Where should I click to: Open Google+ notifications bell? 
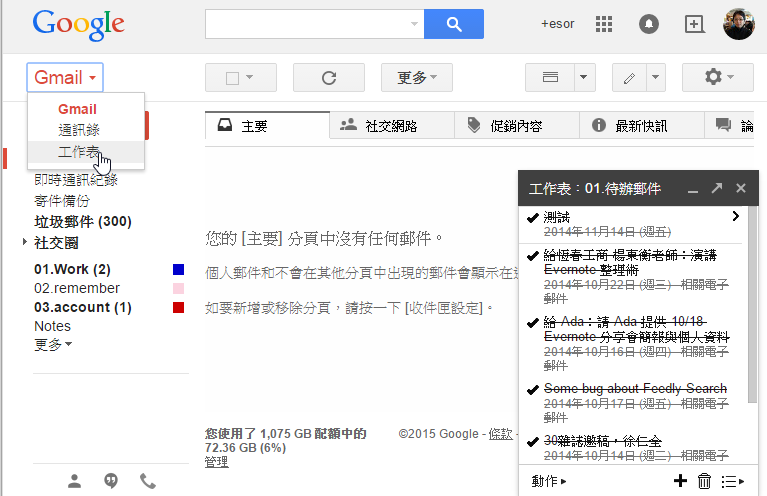(x=649, y=24)
